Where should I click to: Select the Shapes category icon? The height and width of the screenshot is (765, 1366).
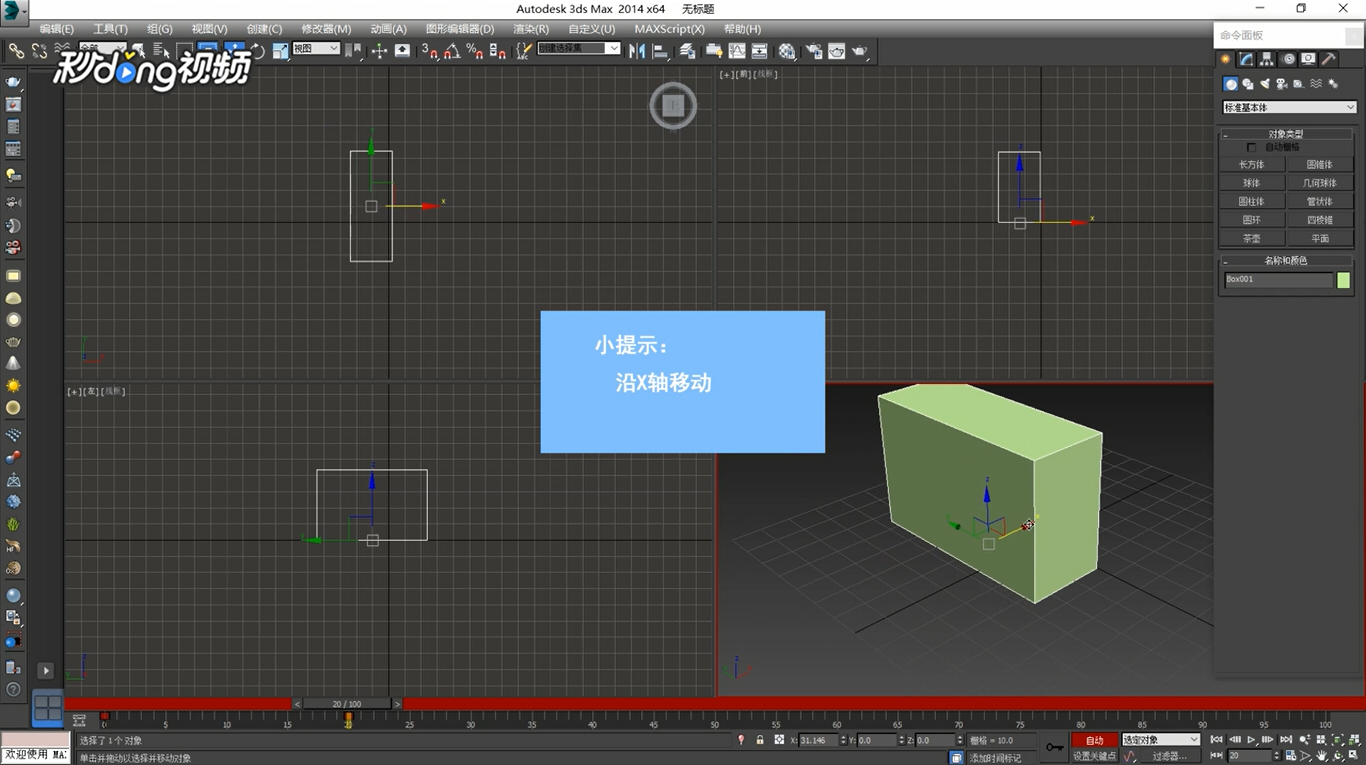(x=1248, y=84)
